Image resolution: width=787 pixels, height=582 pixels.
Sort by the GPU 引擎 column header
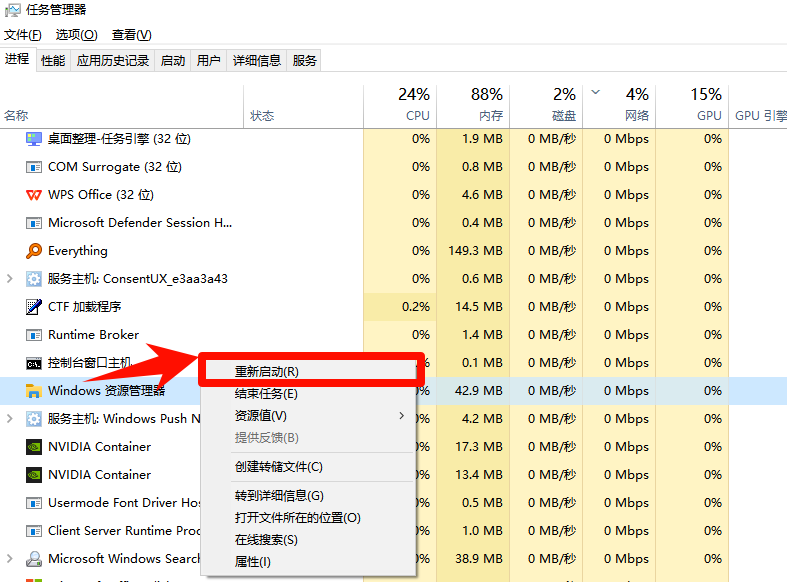coord(758,106)
